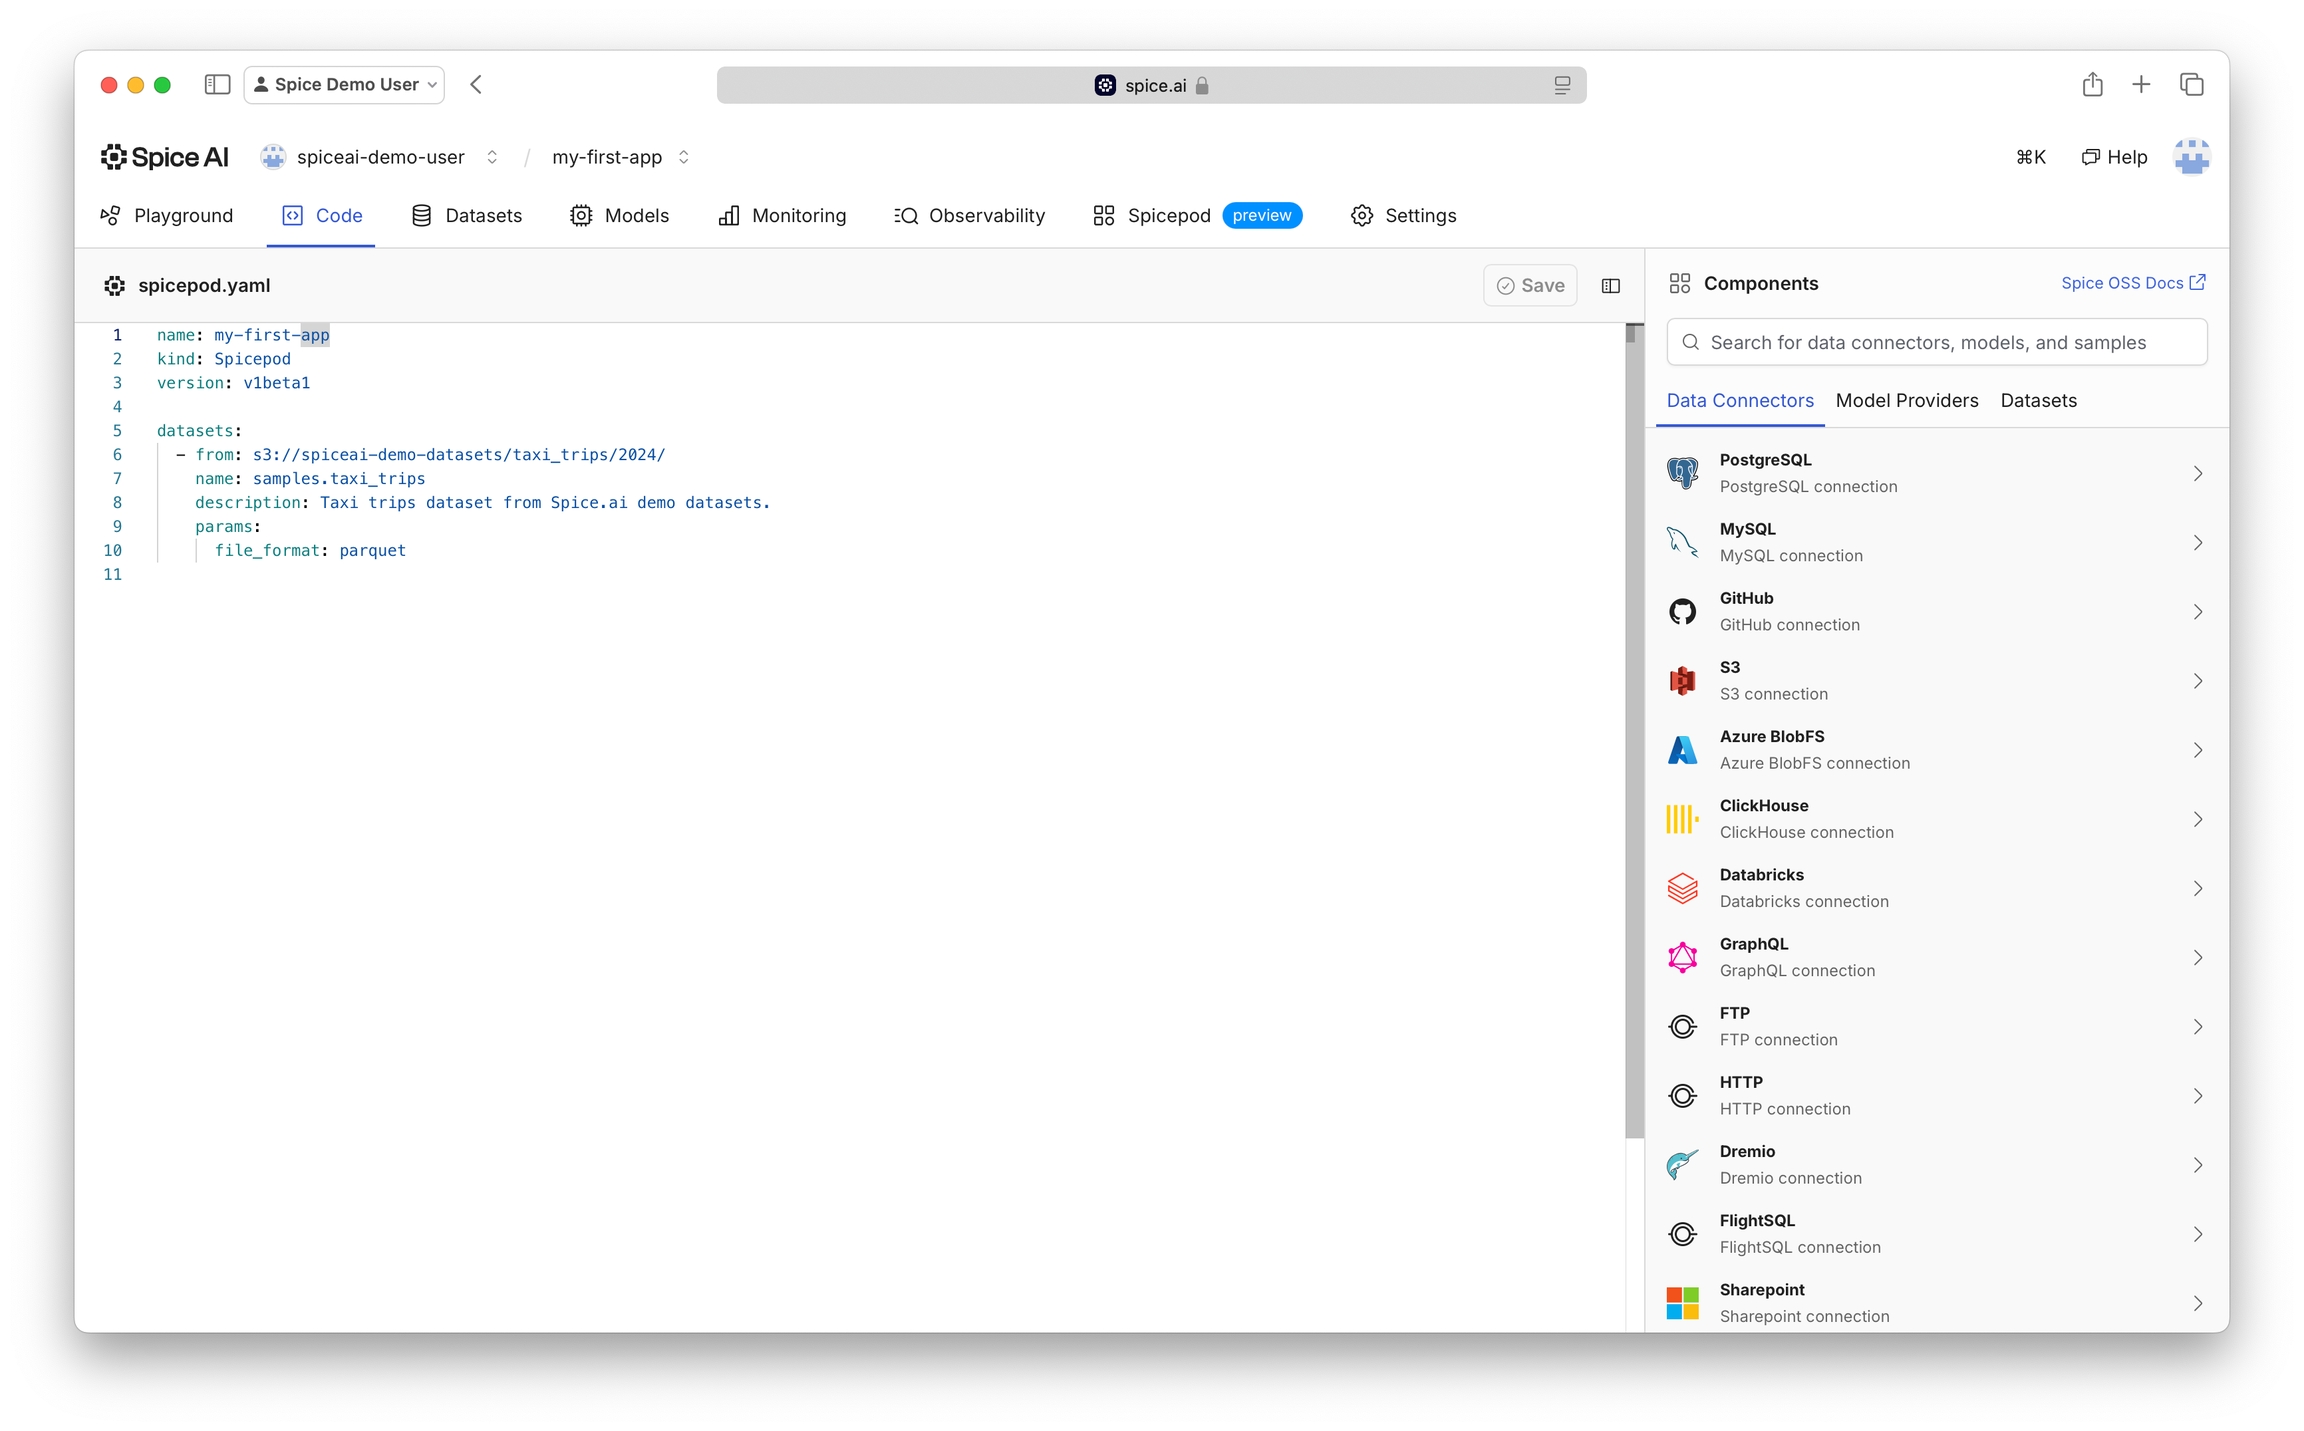The height and width of the screenshot is (1431, 2304).
Task: Click the Azure BlobFS logo icon
Action: [1682, 750]
